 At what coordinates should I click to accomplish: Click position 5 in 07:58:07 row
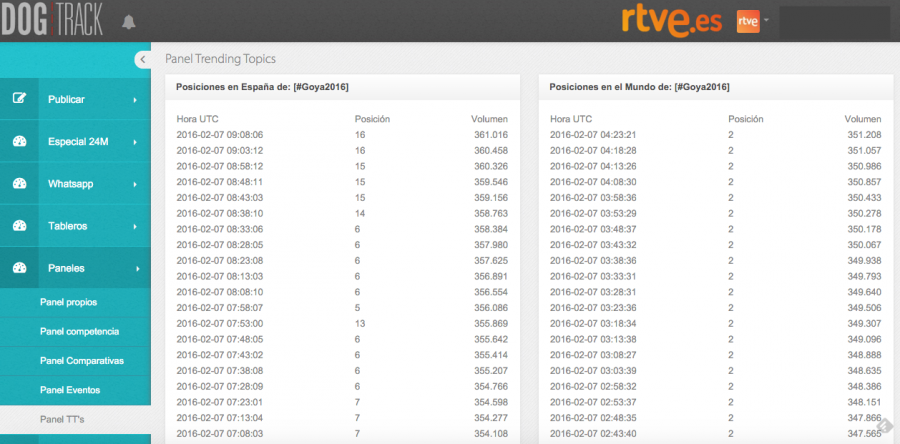pos(358,307)
